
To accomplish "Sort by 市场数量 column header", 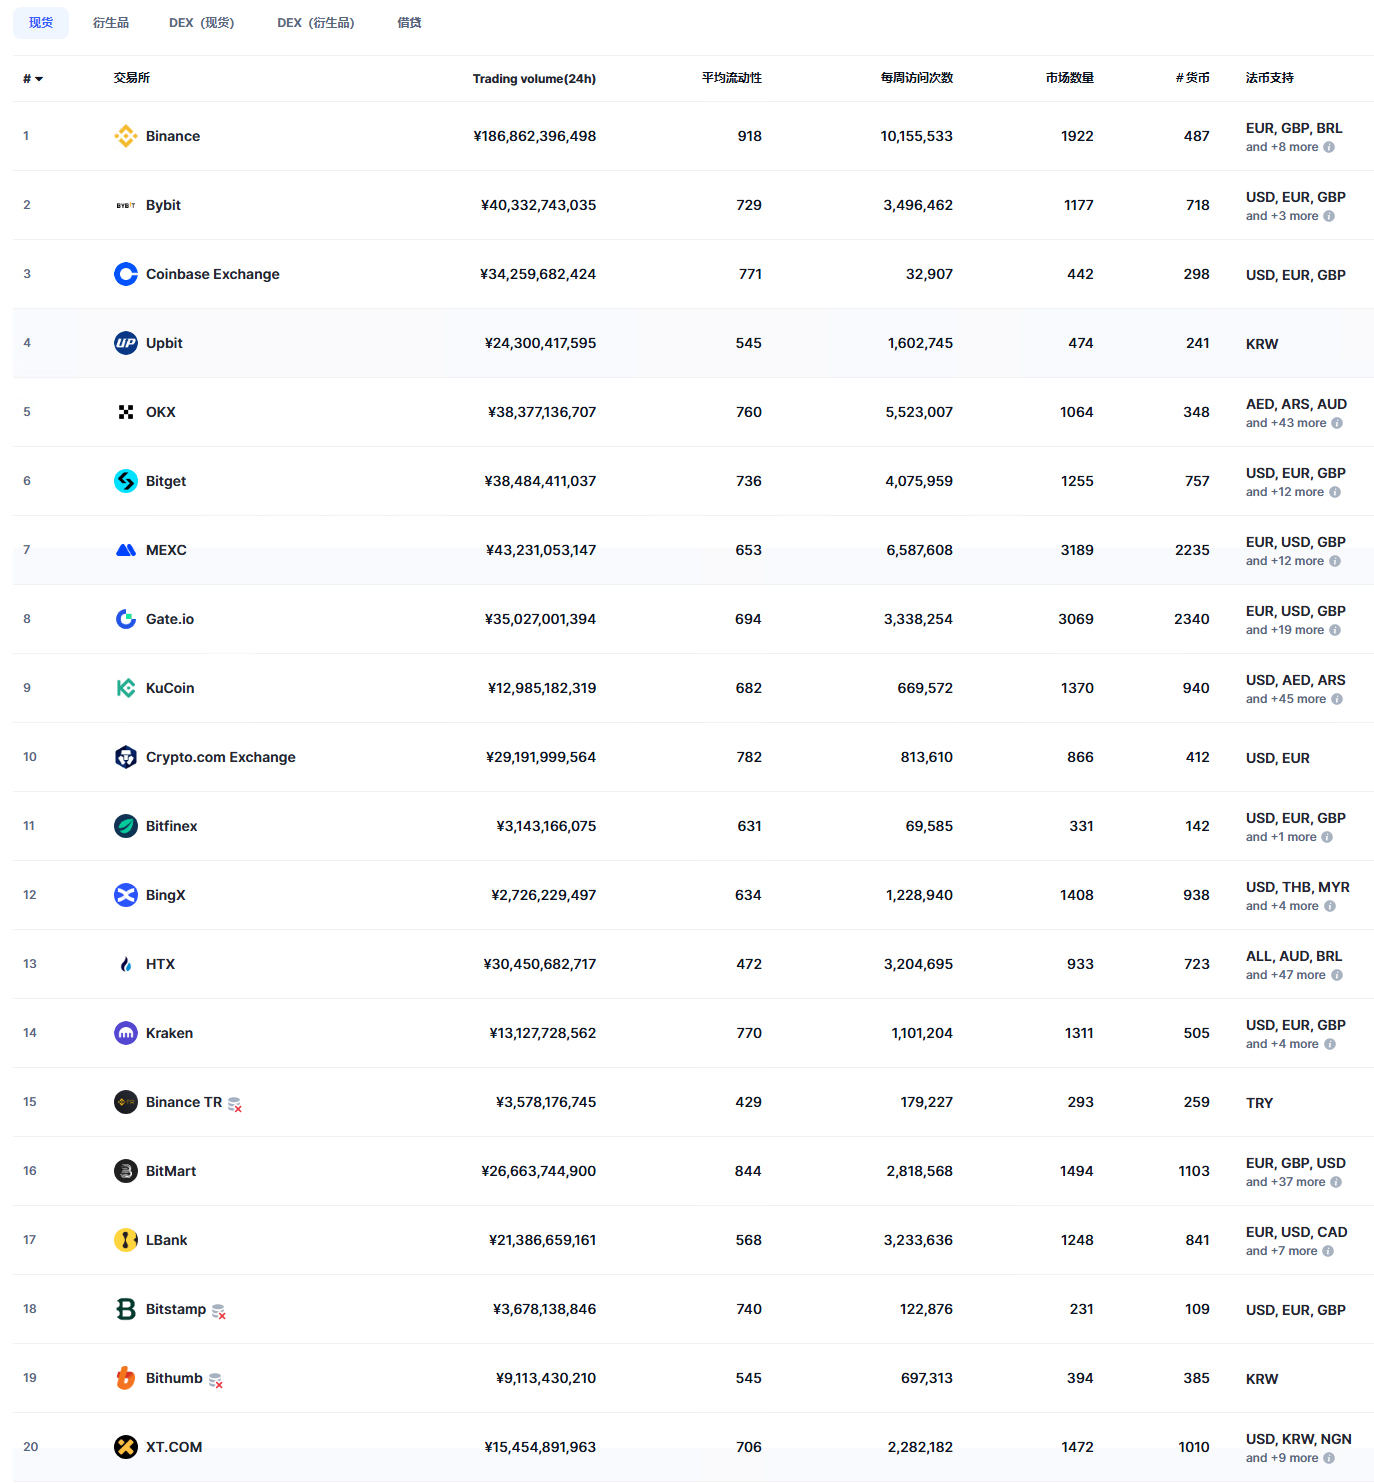I will pyautogui.click(x=1070, y=78).
